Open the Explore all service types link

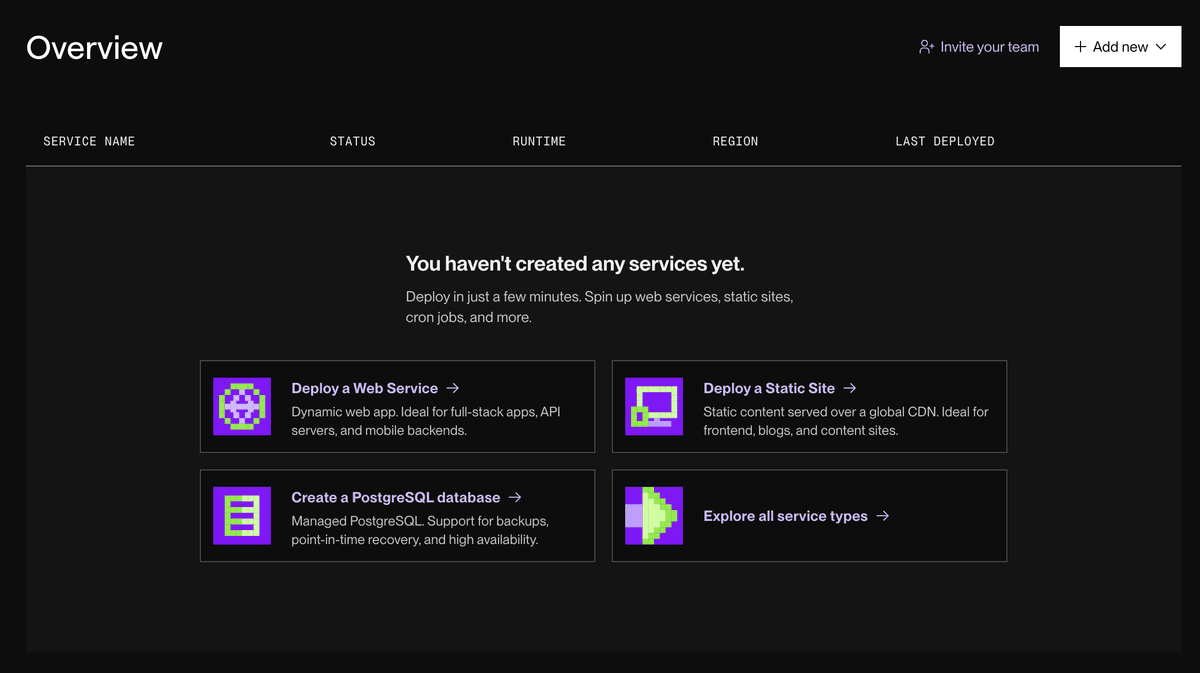coord(785,516)
